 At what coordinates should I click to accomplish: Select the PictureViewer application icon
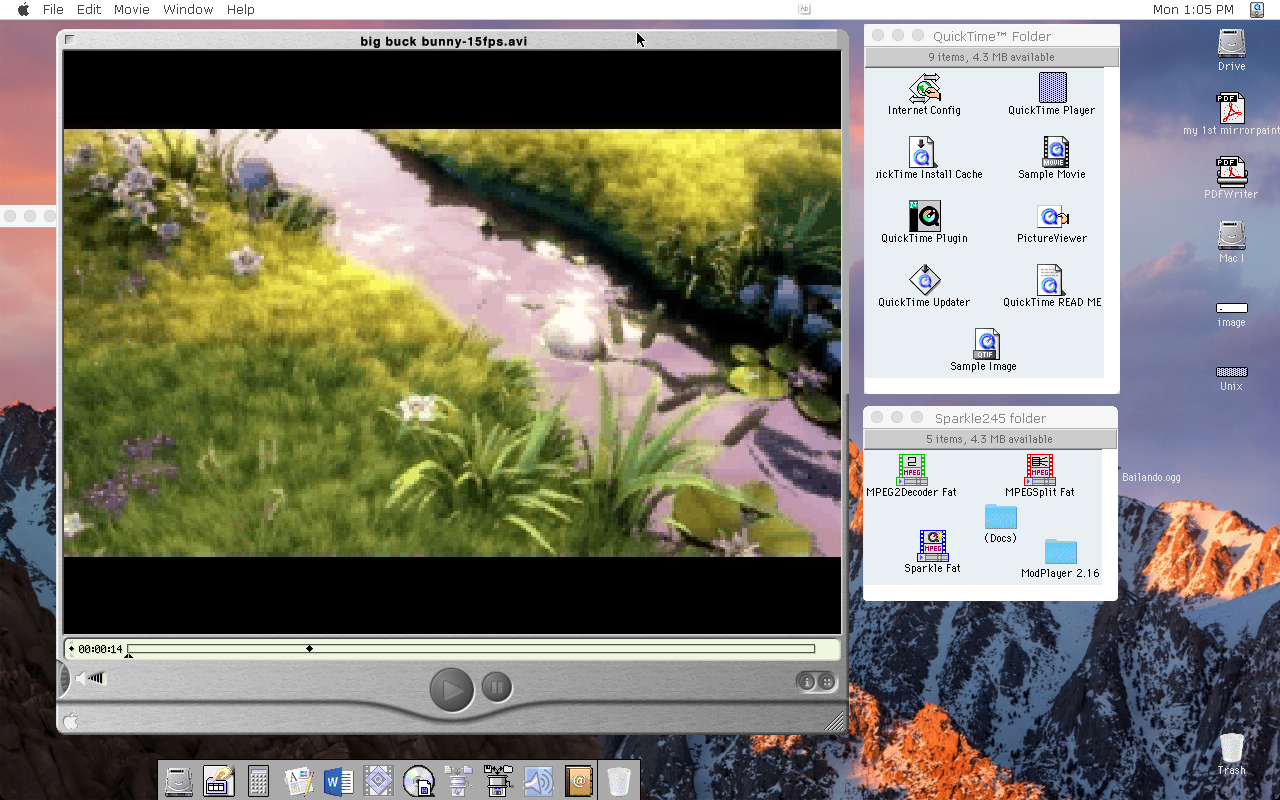pos(1052,216)
